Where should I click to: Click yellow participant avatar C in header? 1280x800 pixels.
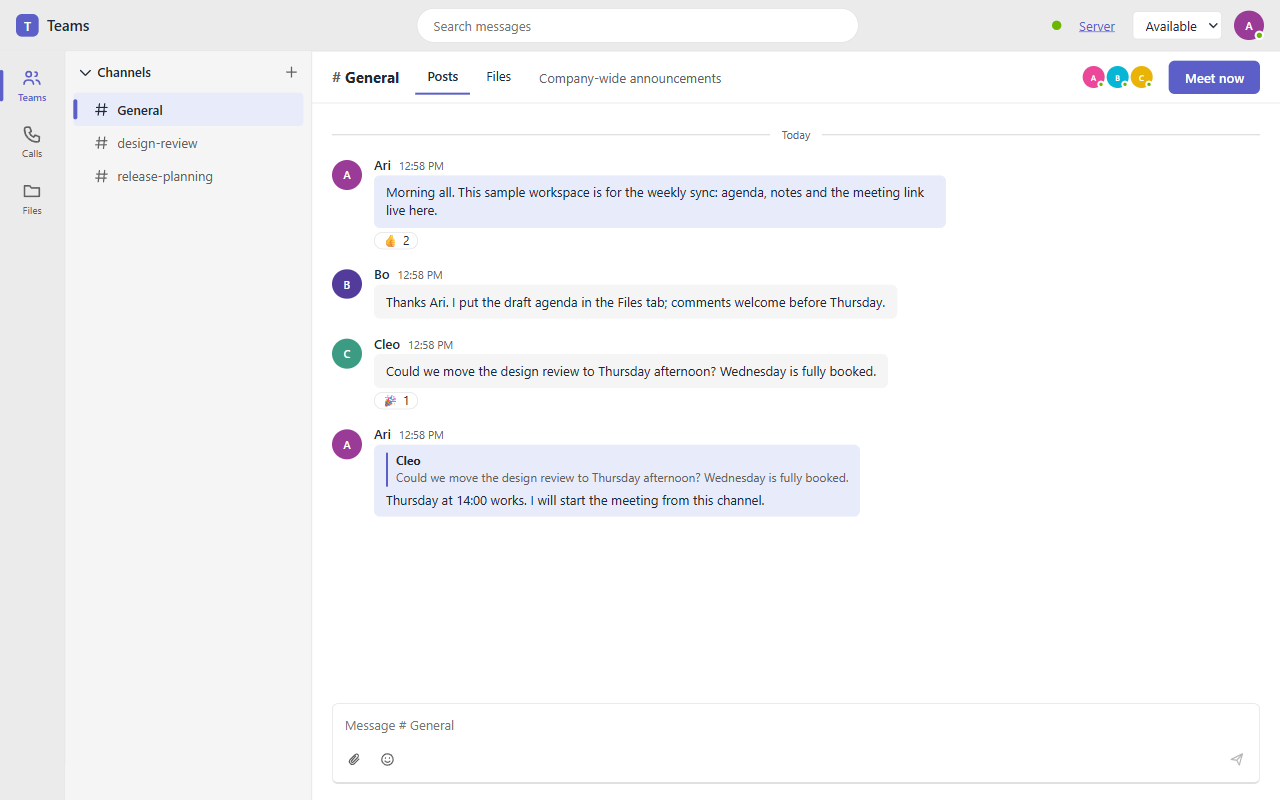point(1141,77)
